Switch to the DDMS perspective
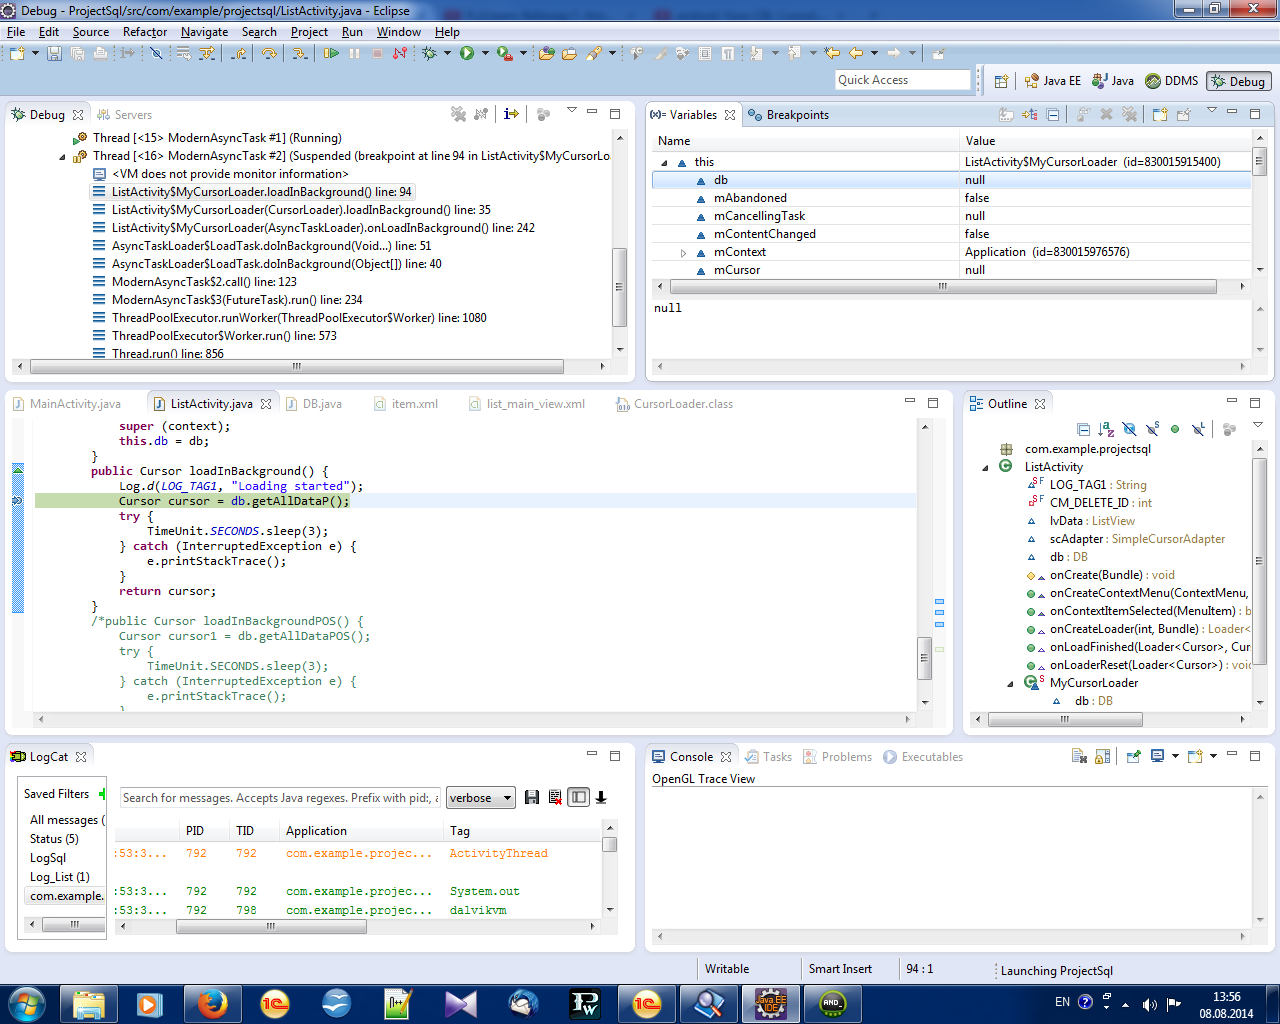Image resolution: width=1280 pixels, height=1024 pixels. pos(1172,81)
